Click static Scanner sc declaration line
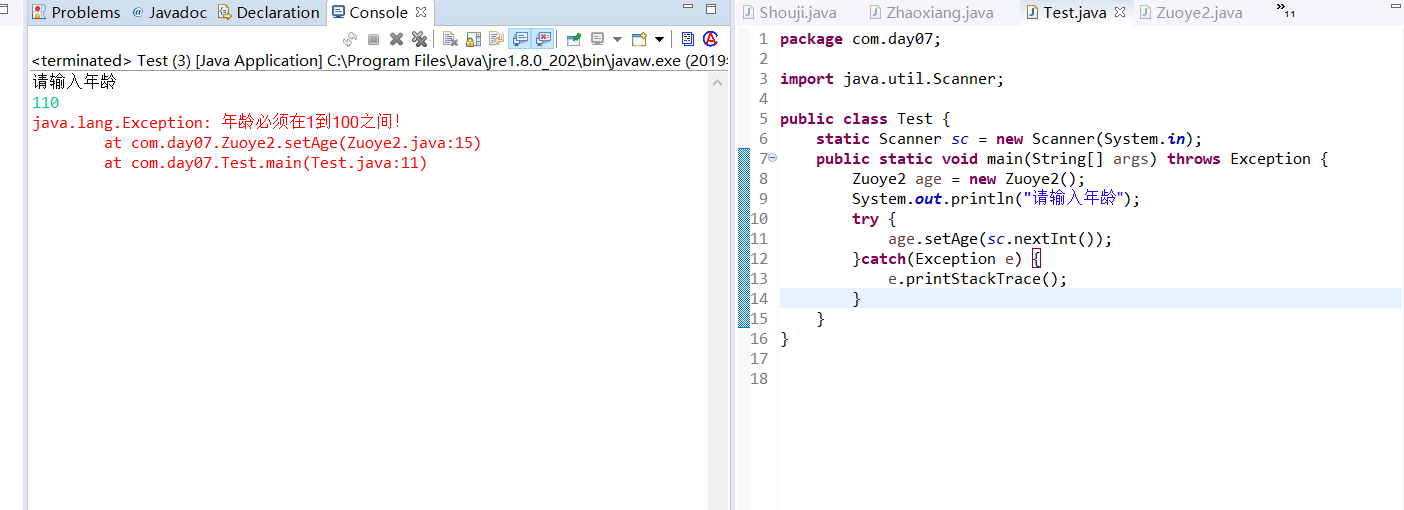The image size is (1404, 510). pos(1008,139)
